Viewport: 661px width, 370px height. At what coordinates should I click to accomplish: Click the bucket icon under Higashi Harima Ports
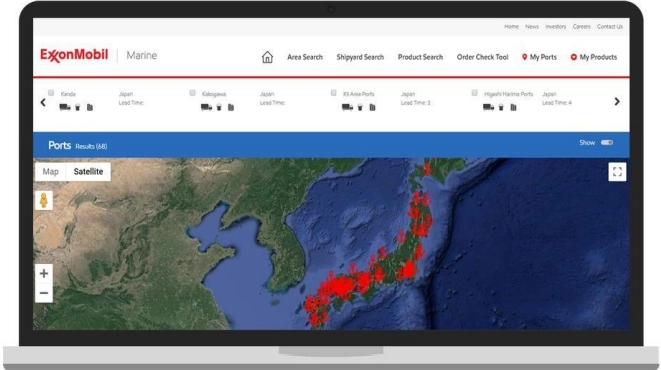[x=501, y=107]
